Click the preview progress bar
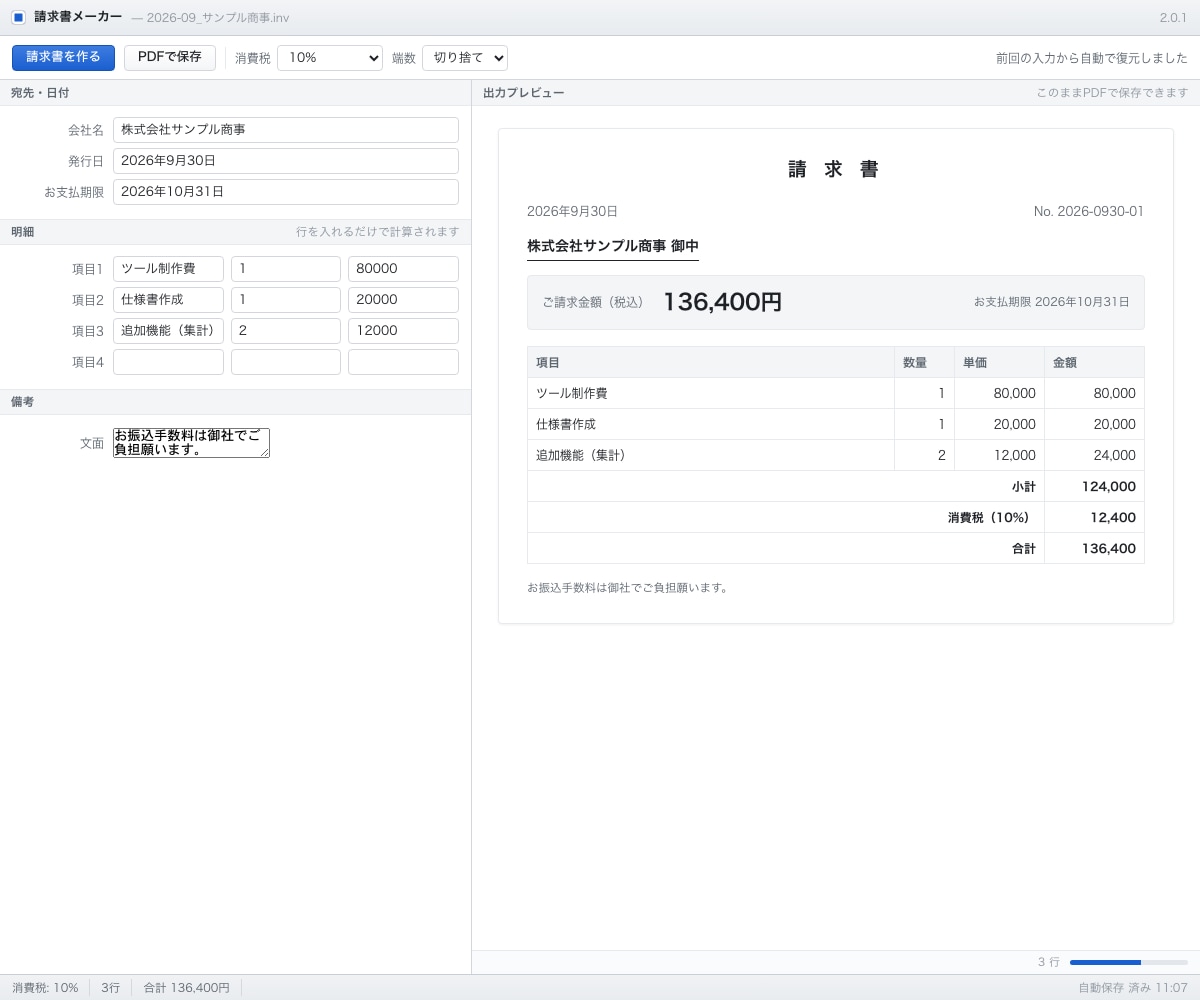 coord(1129,962)
